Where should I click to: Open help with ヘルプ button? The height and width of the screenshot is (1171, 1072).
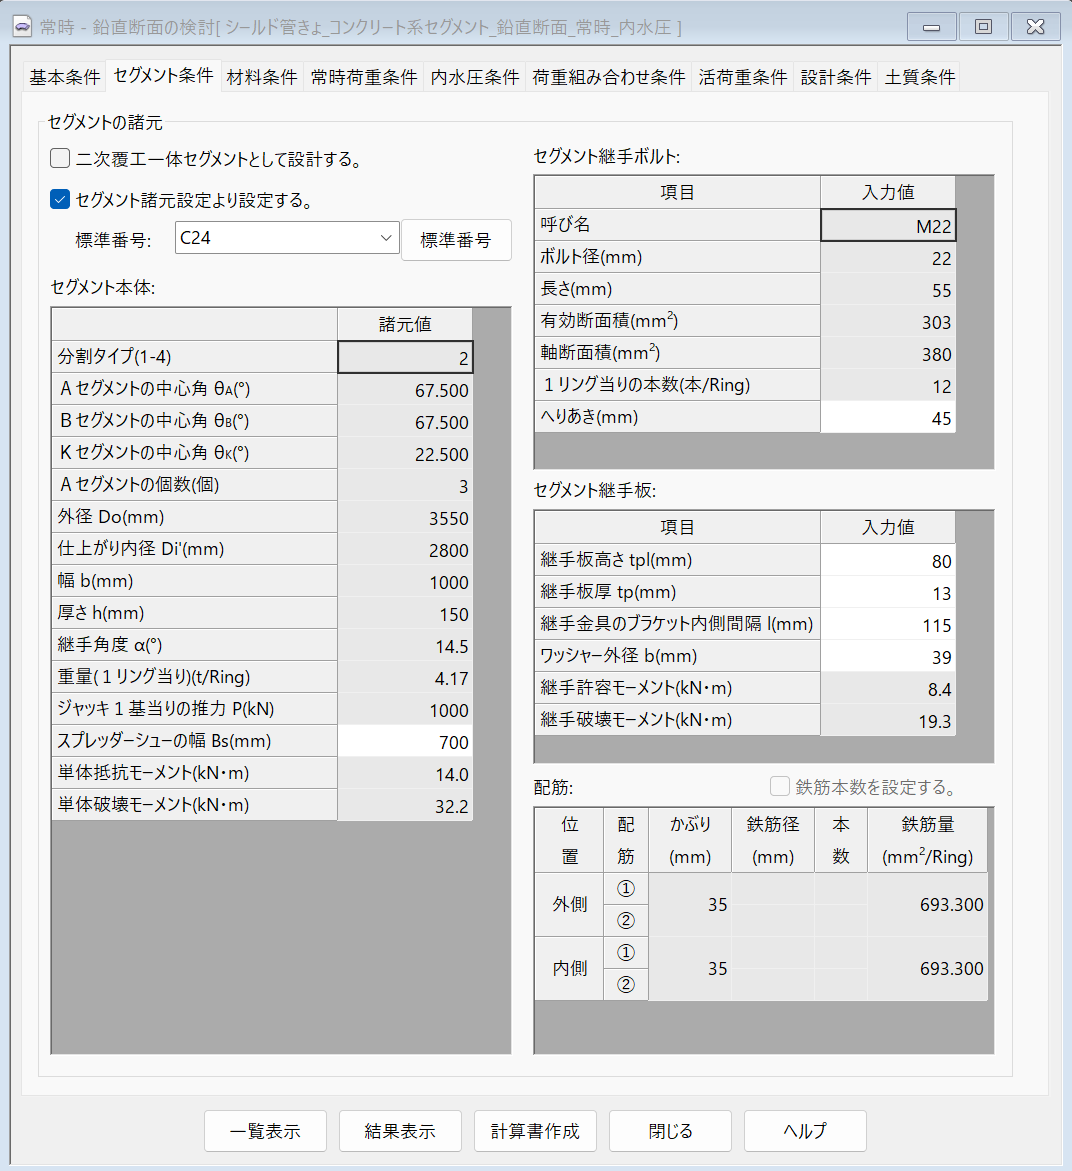coord(805,1131)
